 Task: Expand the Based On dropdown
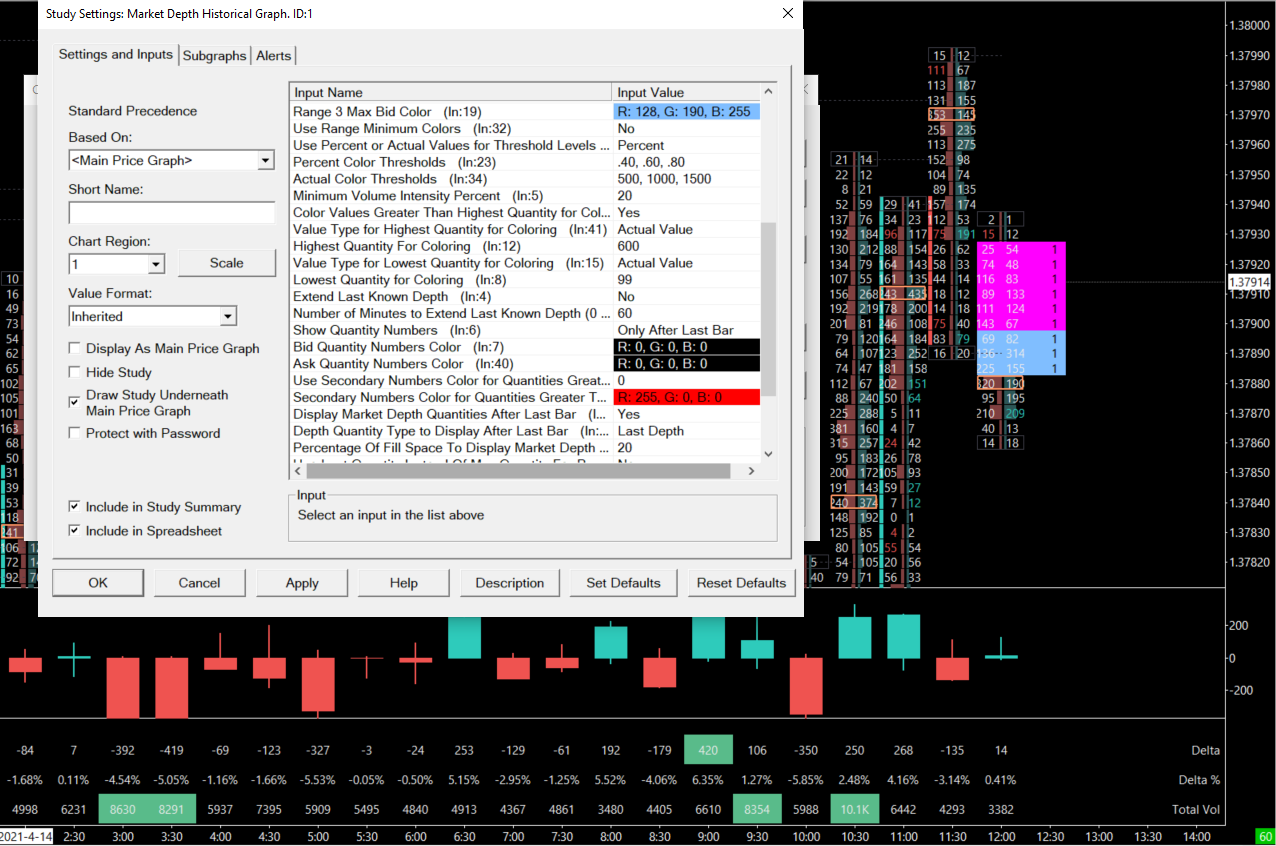(x=265, y=161)
